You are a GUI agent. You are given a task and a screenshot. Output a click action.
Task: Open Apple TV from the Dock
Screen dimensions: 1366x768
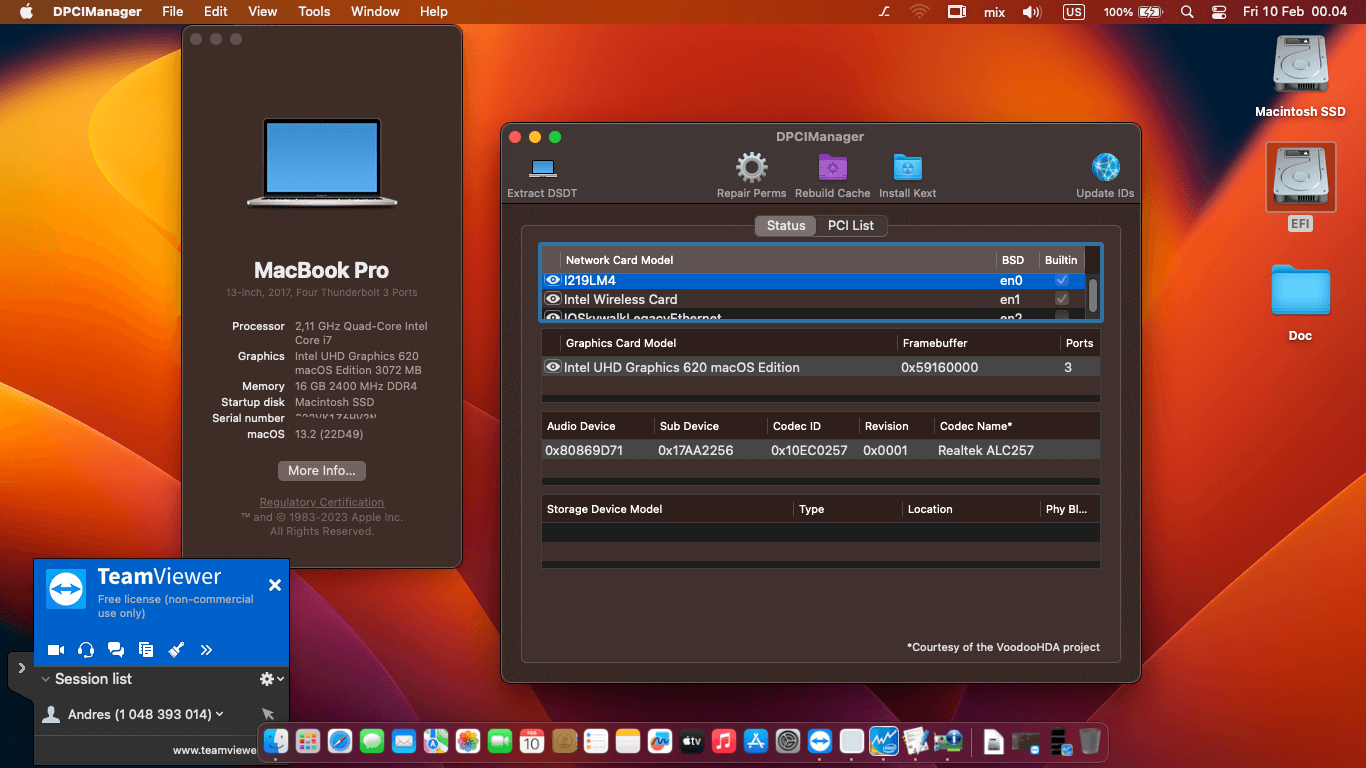point(692,741)
